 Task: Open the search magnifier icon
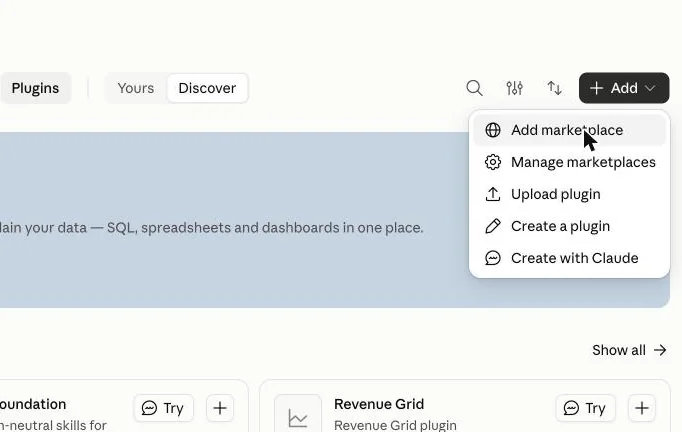click(474, 88)
